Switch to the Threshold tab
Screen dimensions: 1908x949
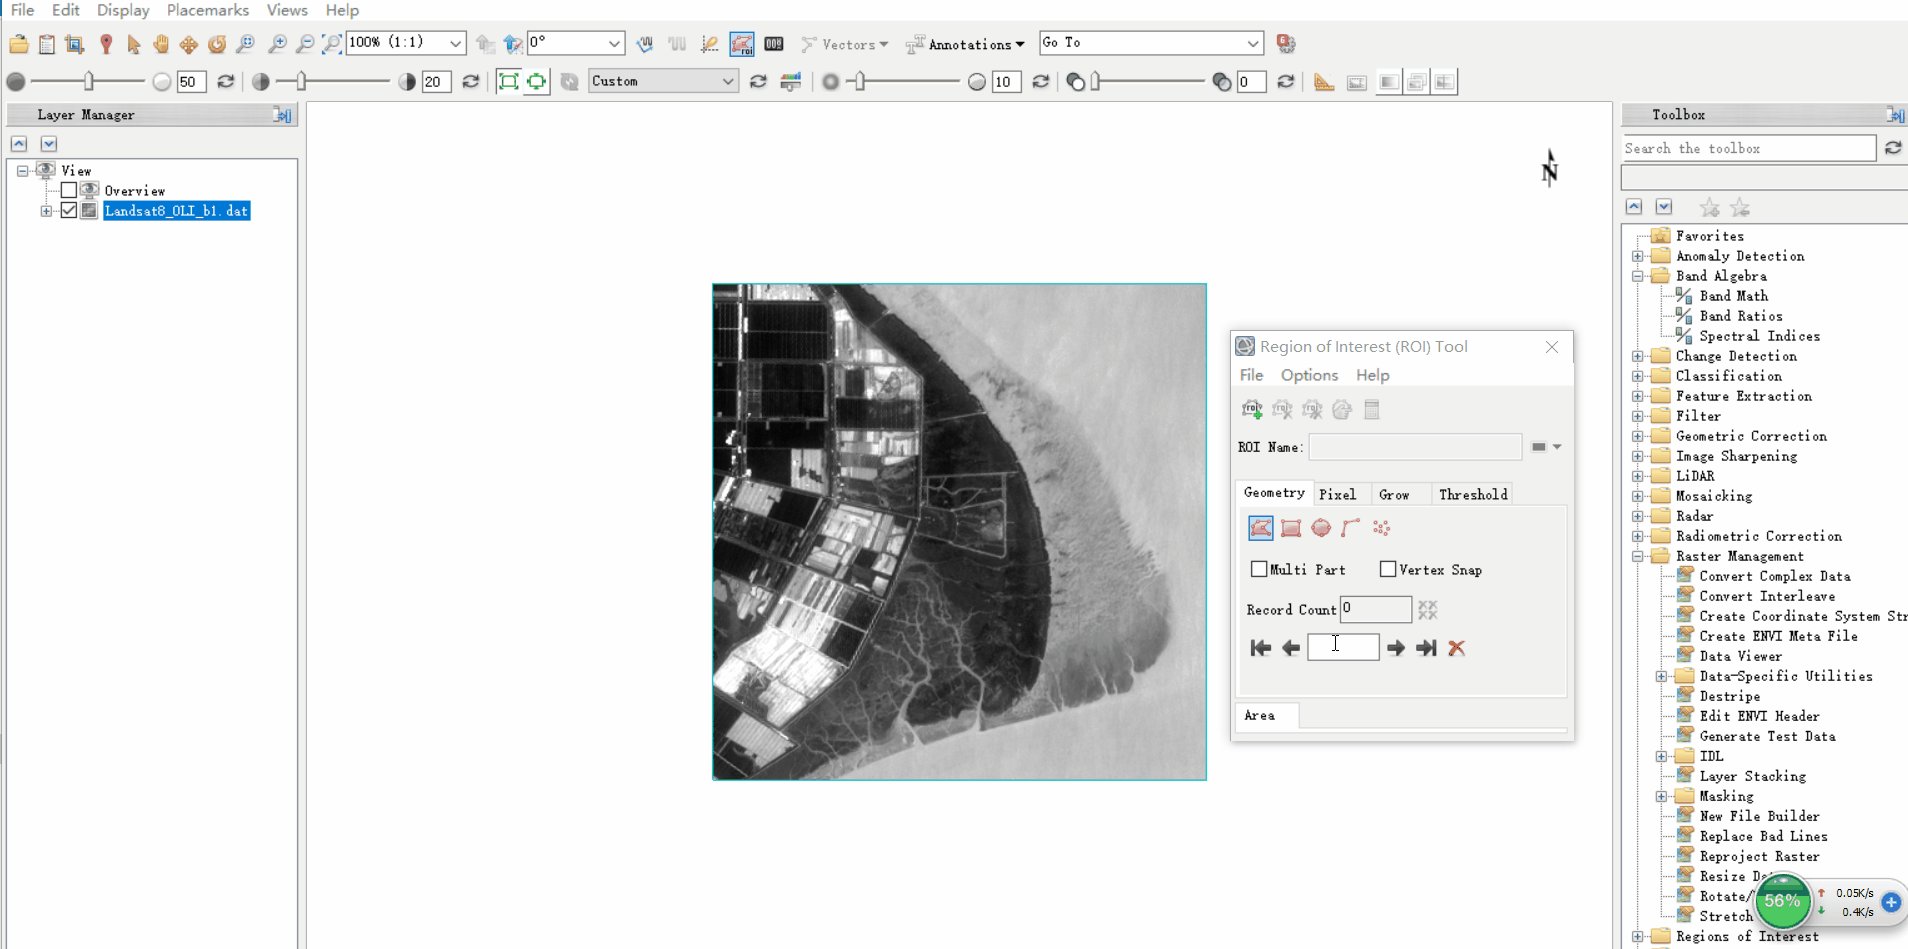[1472, 494]
